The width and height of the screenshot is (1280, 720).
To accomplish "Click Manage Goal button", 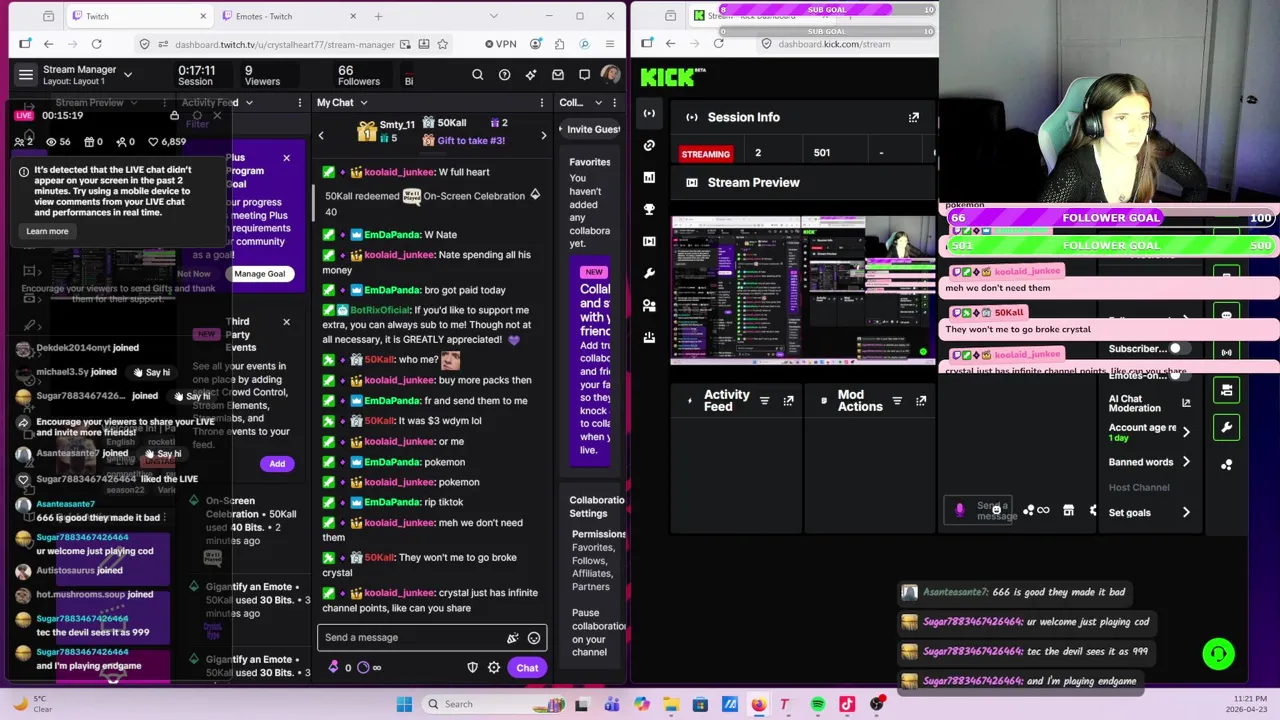I will pos(260,274).
